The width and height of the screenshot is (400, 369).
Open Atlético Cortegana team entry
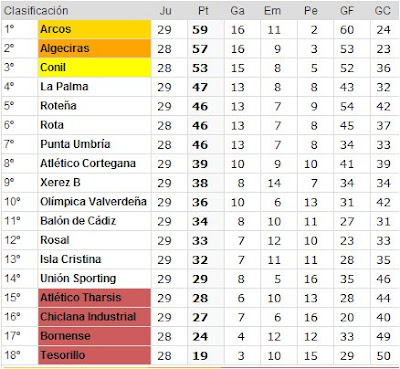[88, 163]
